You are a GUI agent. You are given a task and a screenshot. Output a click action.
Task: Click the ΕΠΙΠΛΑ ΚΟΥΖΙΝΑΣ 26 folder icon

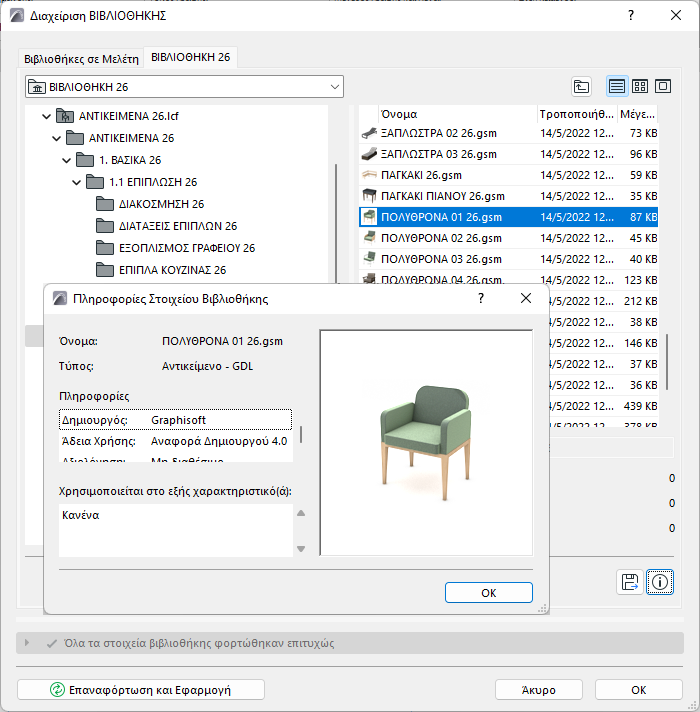[105, 270]
